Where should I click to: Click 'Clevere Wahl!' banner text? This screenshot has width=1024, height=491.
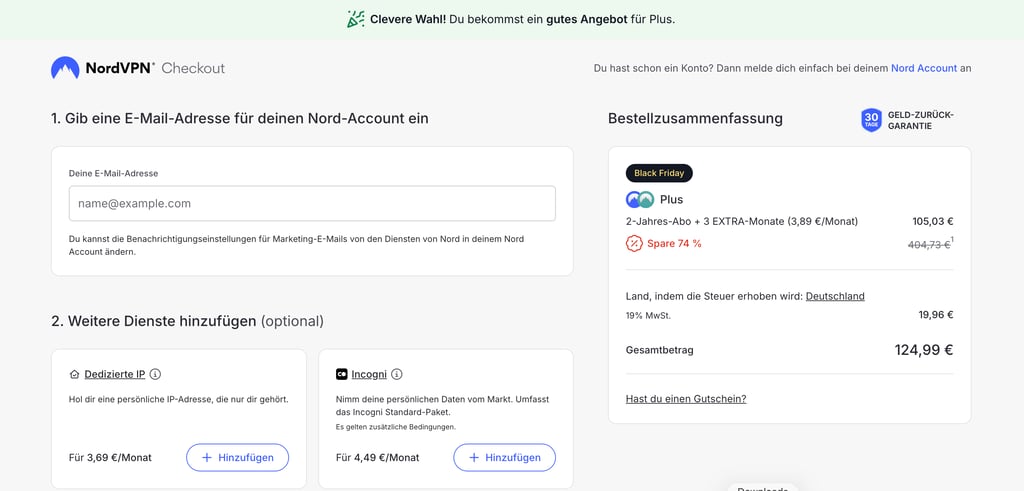pyautogui.click(x=408, y=20)
